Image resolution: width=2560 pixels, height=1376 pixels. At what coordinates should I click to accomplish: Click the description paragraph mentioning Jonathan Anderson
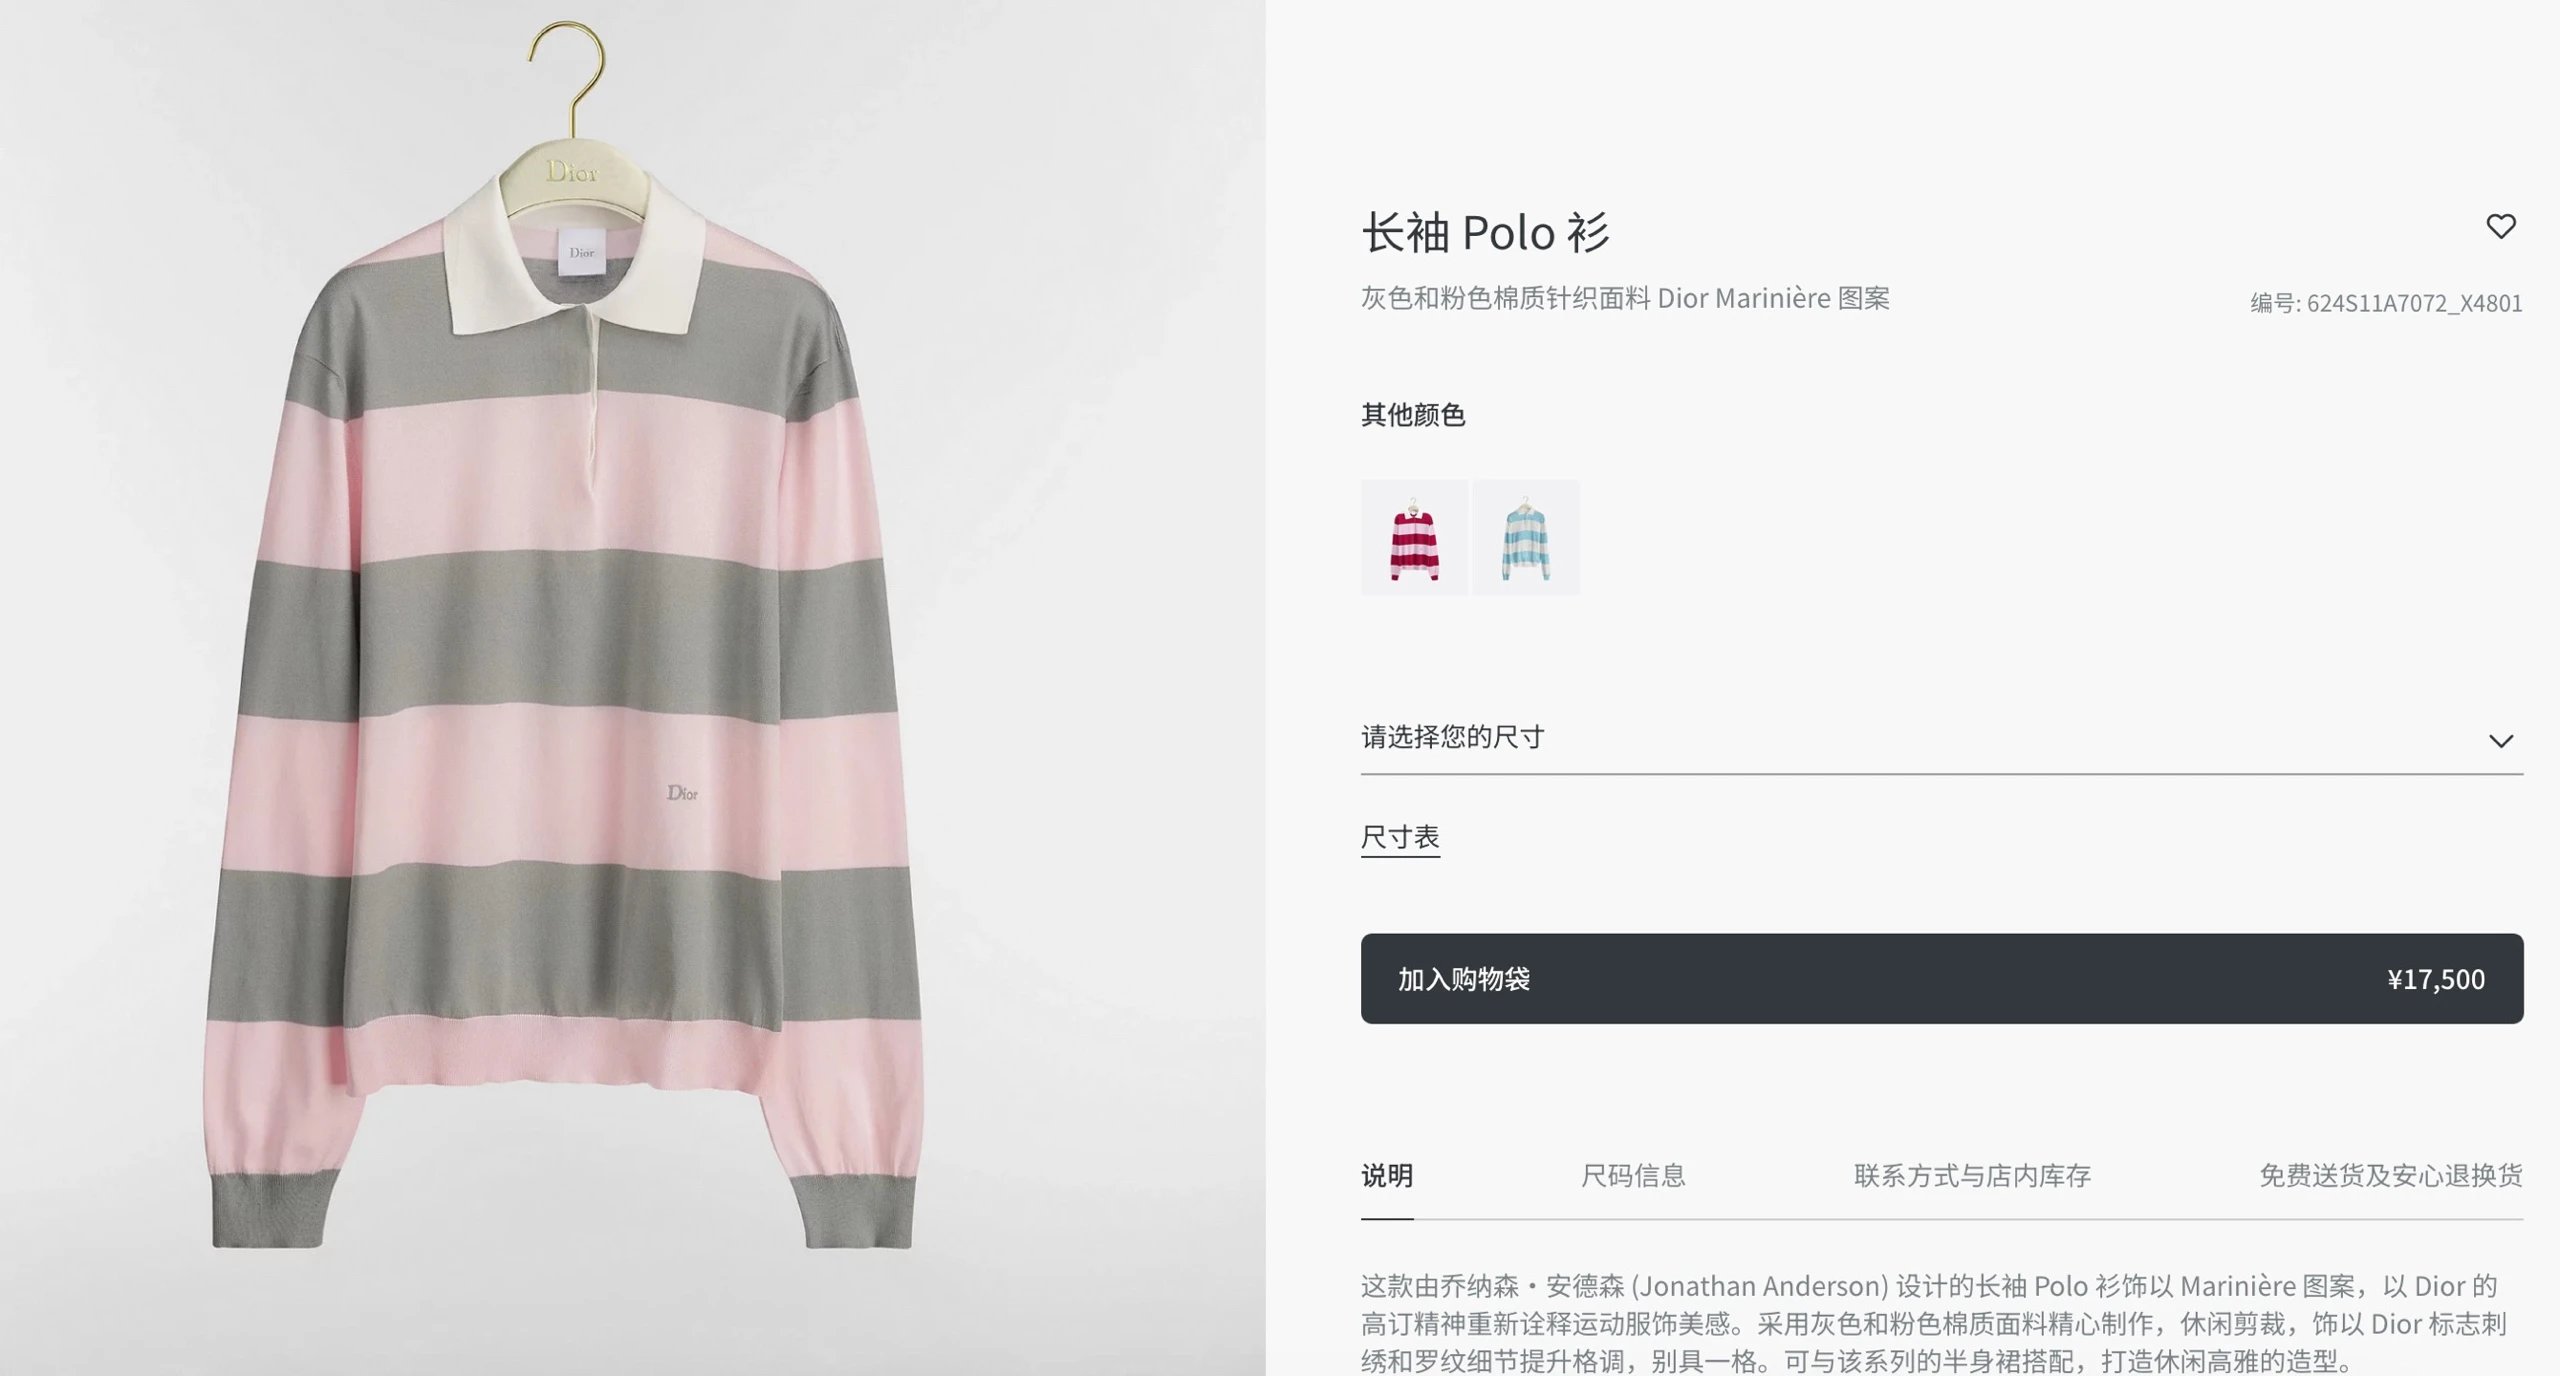(1930, 1323)
